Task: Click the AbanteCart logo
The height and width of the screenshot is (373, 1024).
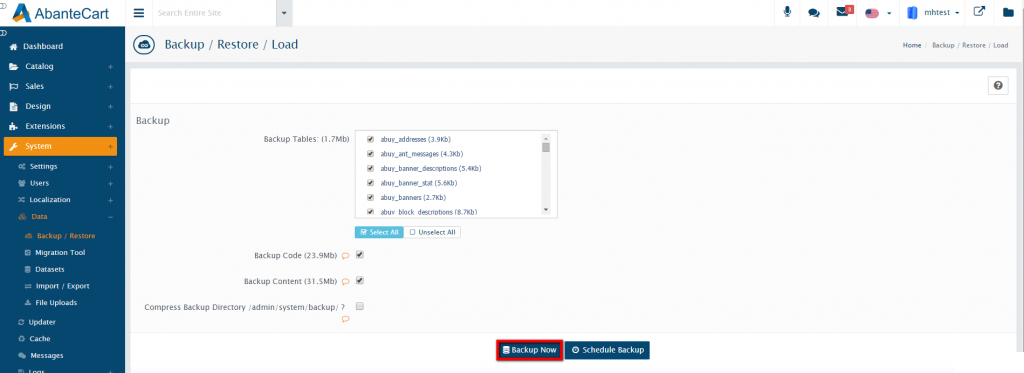Action: pos(60,12)
